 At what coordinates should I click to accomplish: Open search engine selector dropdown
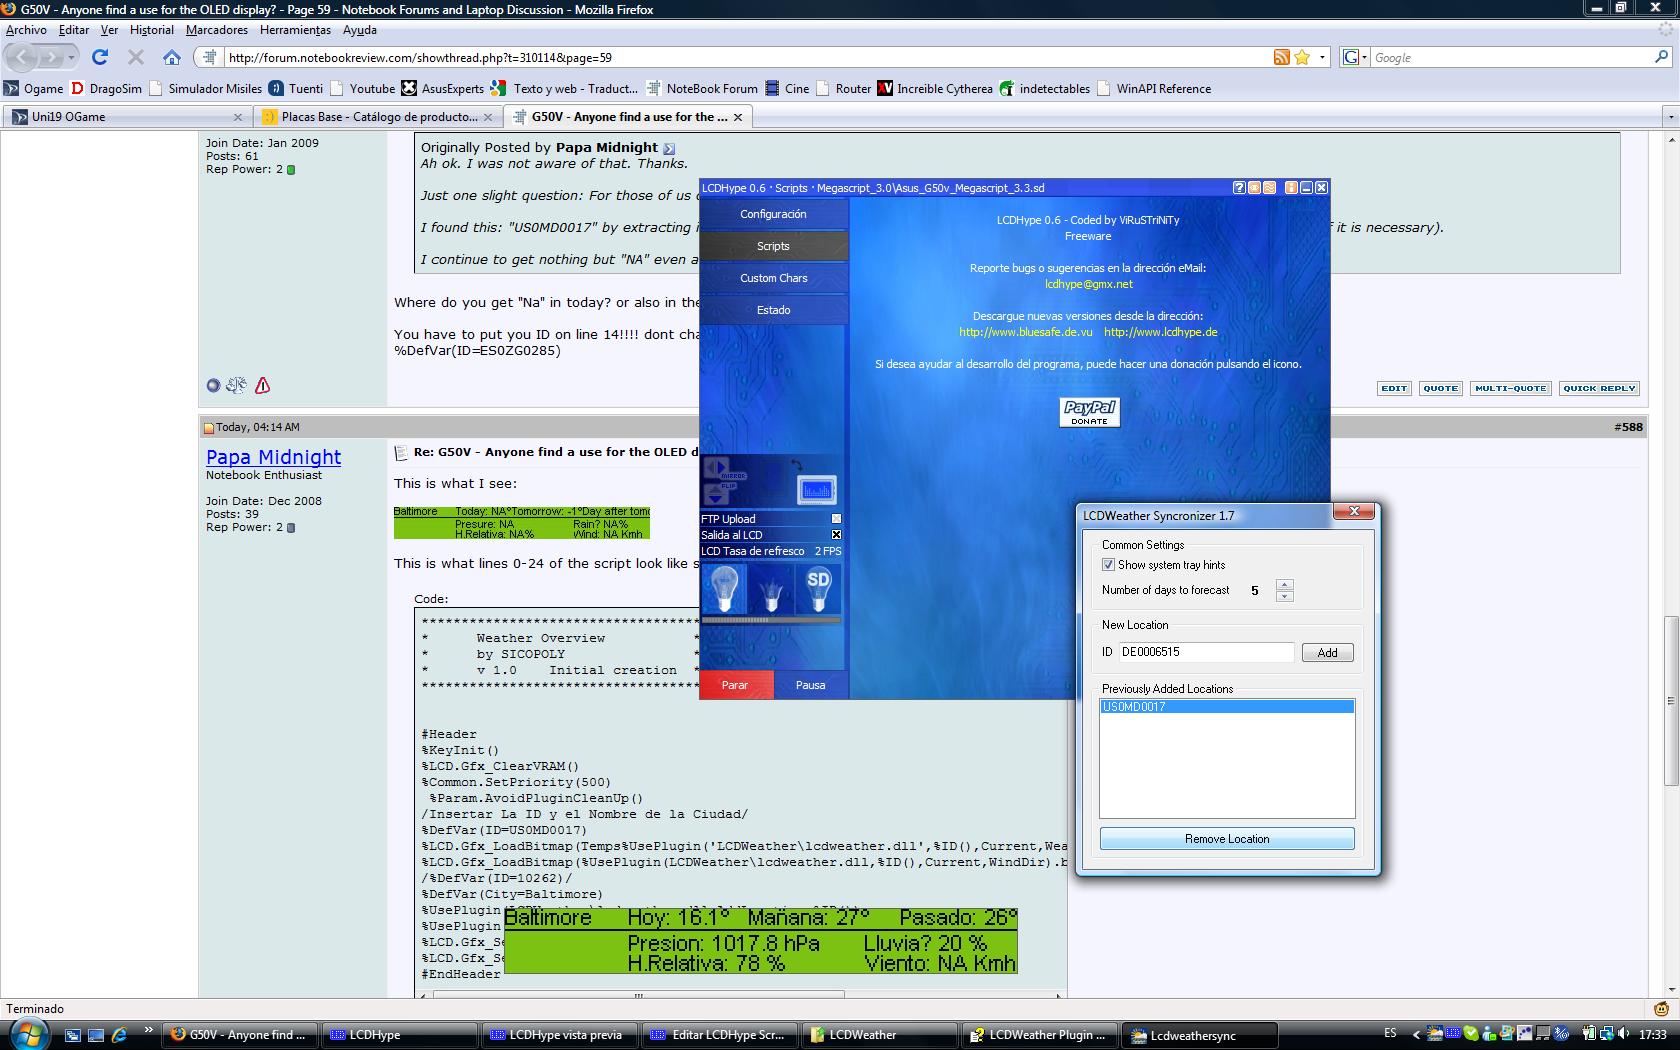coord(1354,57)
